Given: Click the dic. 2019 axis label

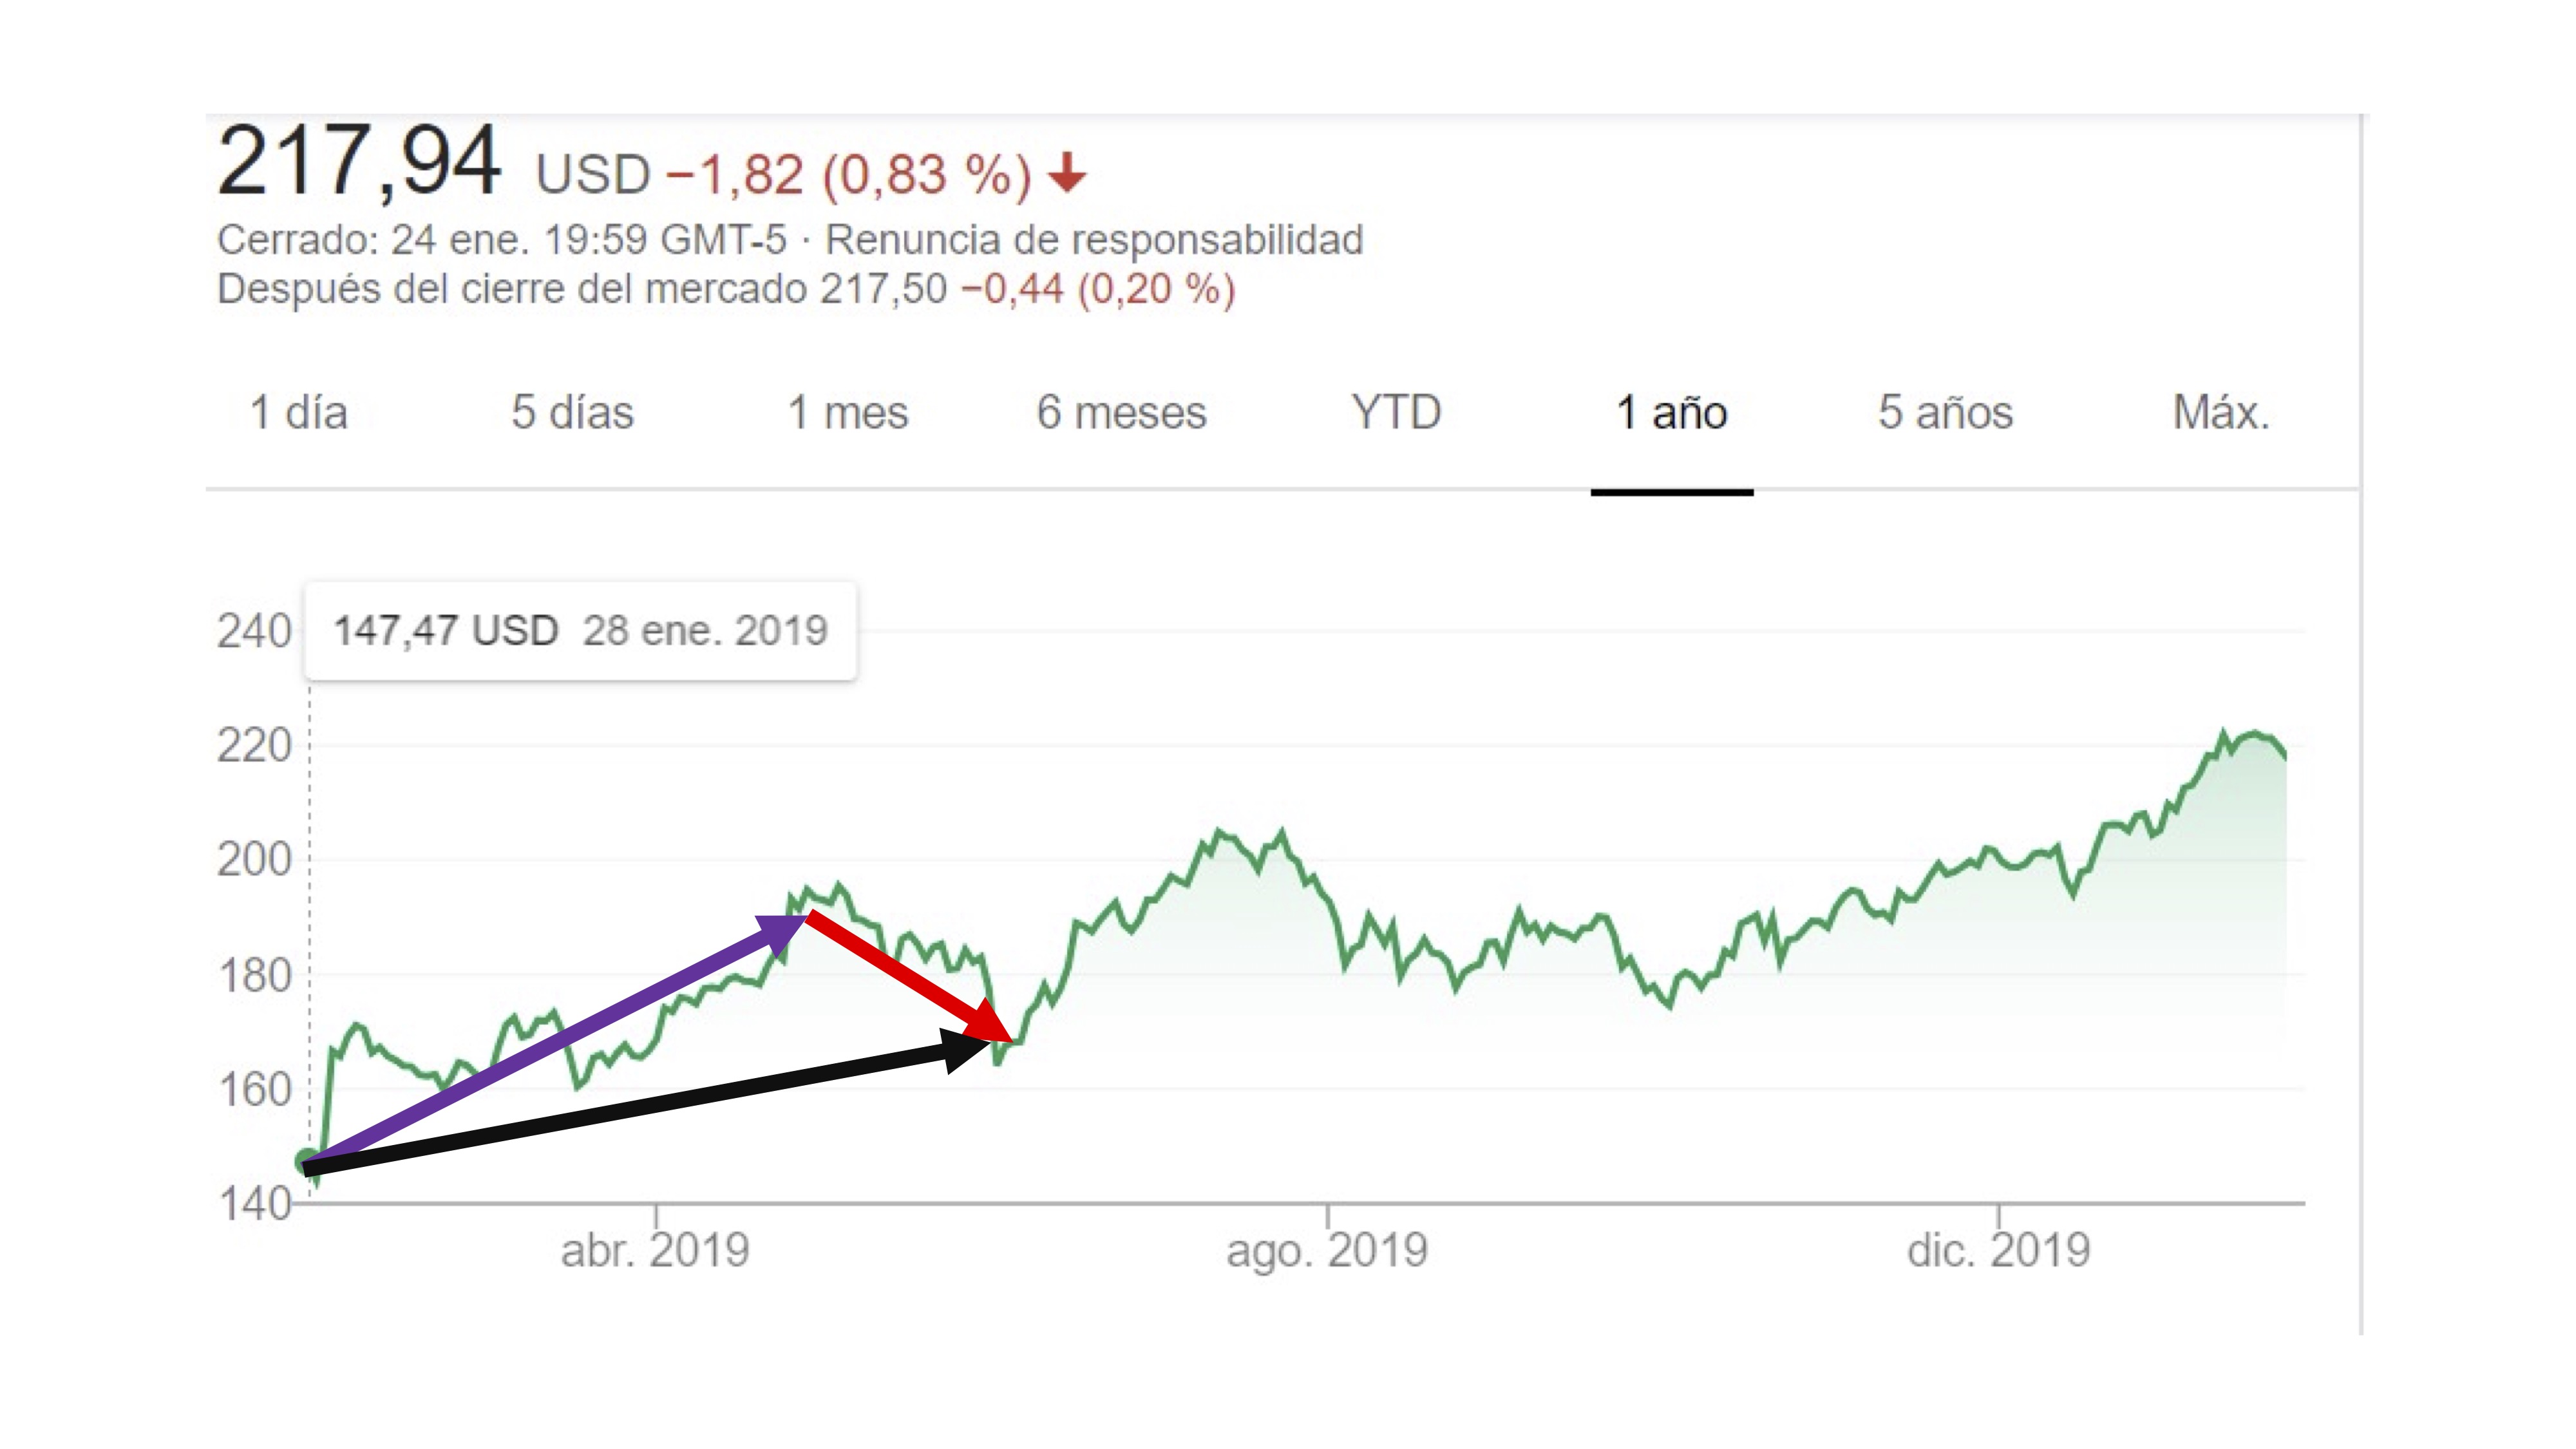Looking at the screenshot, I should [x=1998, y=1251].
